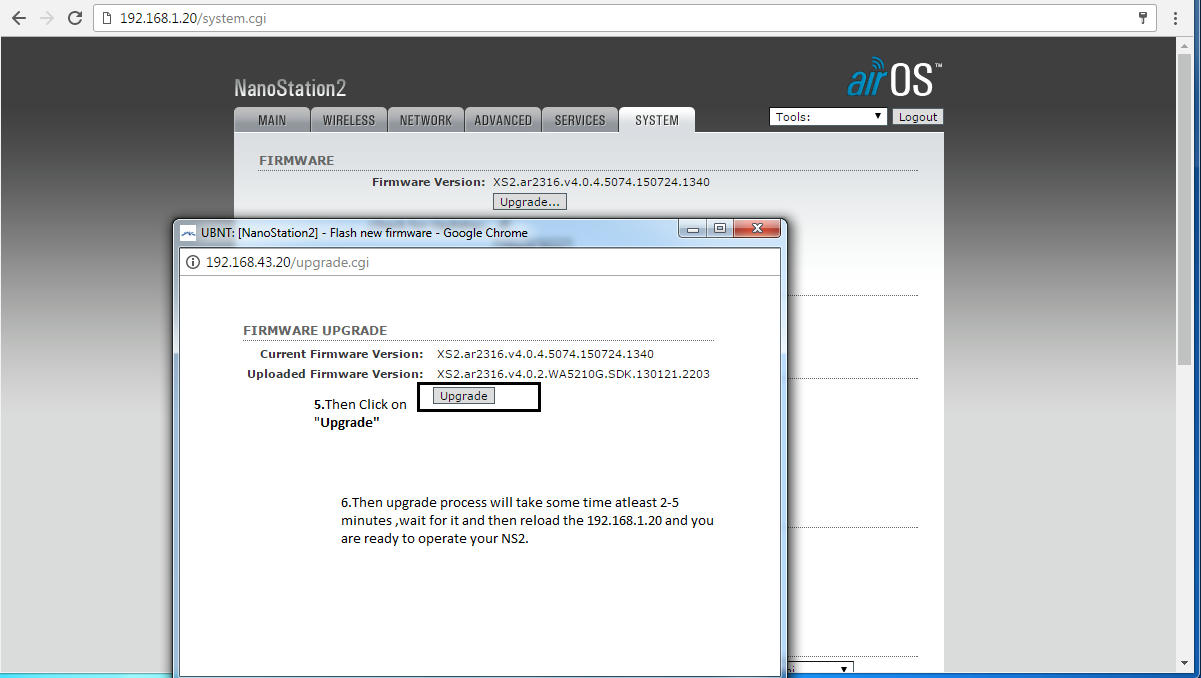This screenshot has width=1201, height=678.
Task: Open the Chrome three-dot menu
Action: (x=1176, y=18)
